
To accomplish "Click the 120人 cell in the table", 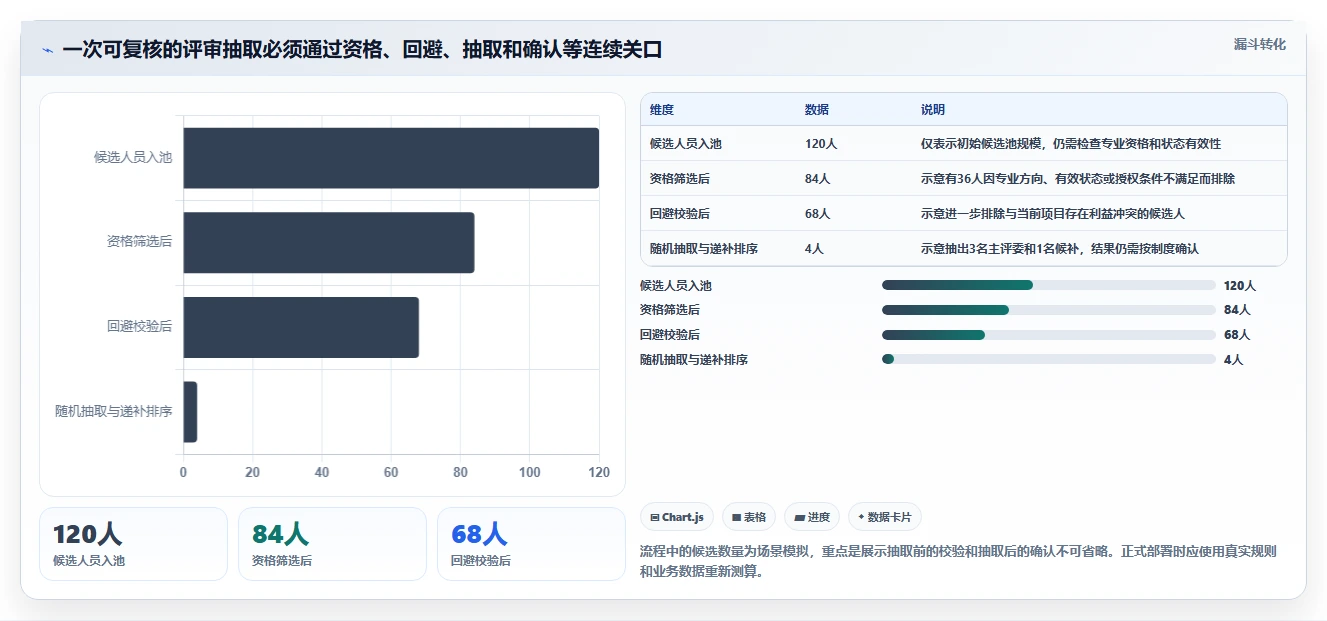I will (x=821, y=144).
